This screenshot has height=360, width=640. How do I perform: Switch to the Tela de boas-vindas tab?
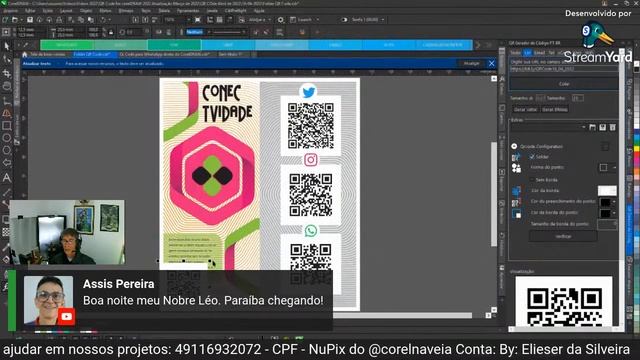pos(48,54)
